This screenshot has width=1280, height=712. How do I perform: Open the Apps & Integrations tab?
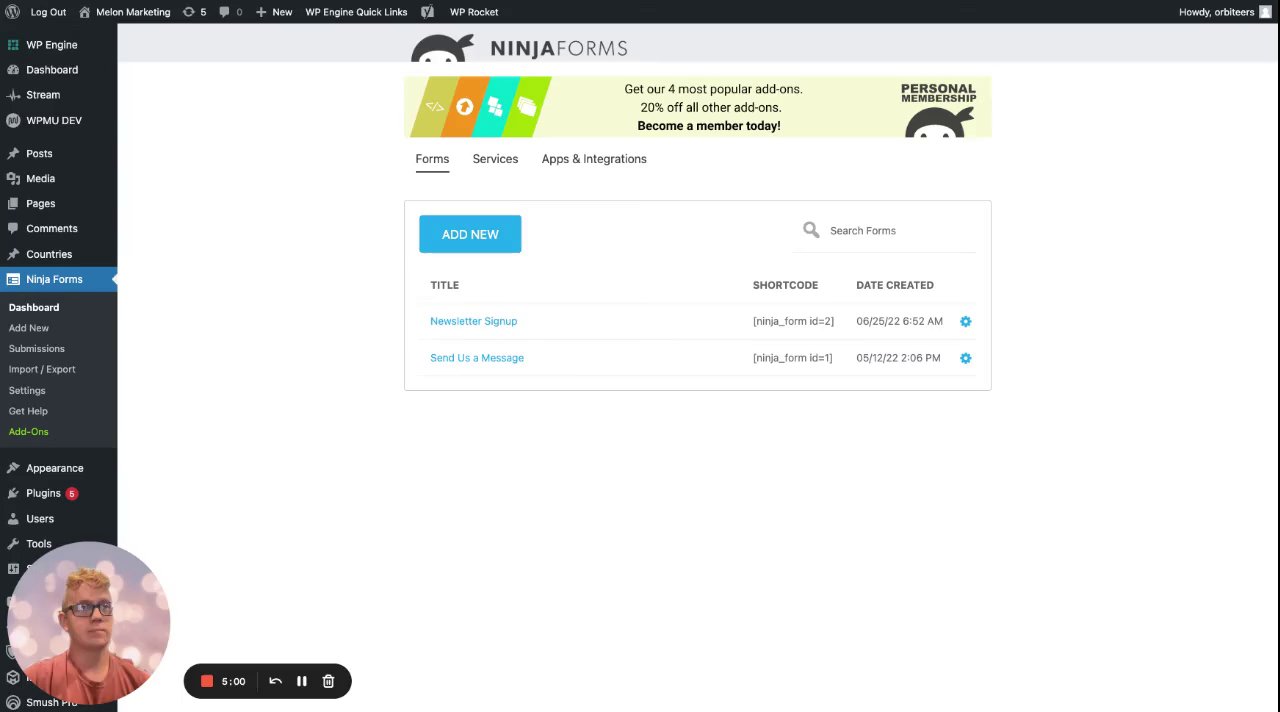click(594, 159)
